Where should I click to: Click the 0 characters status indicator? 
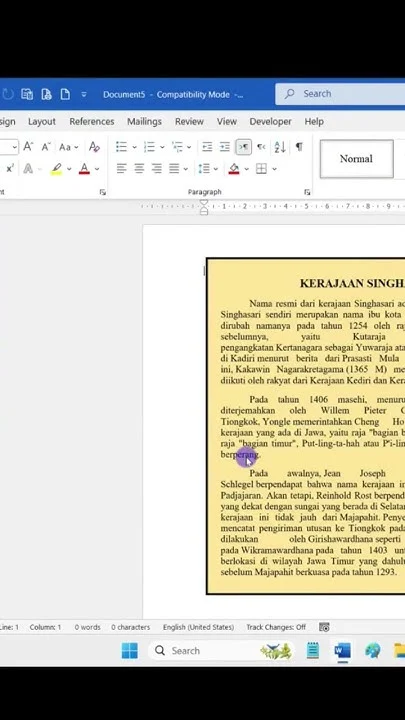(130, 627)
